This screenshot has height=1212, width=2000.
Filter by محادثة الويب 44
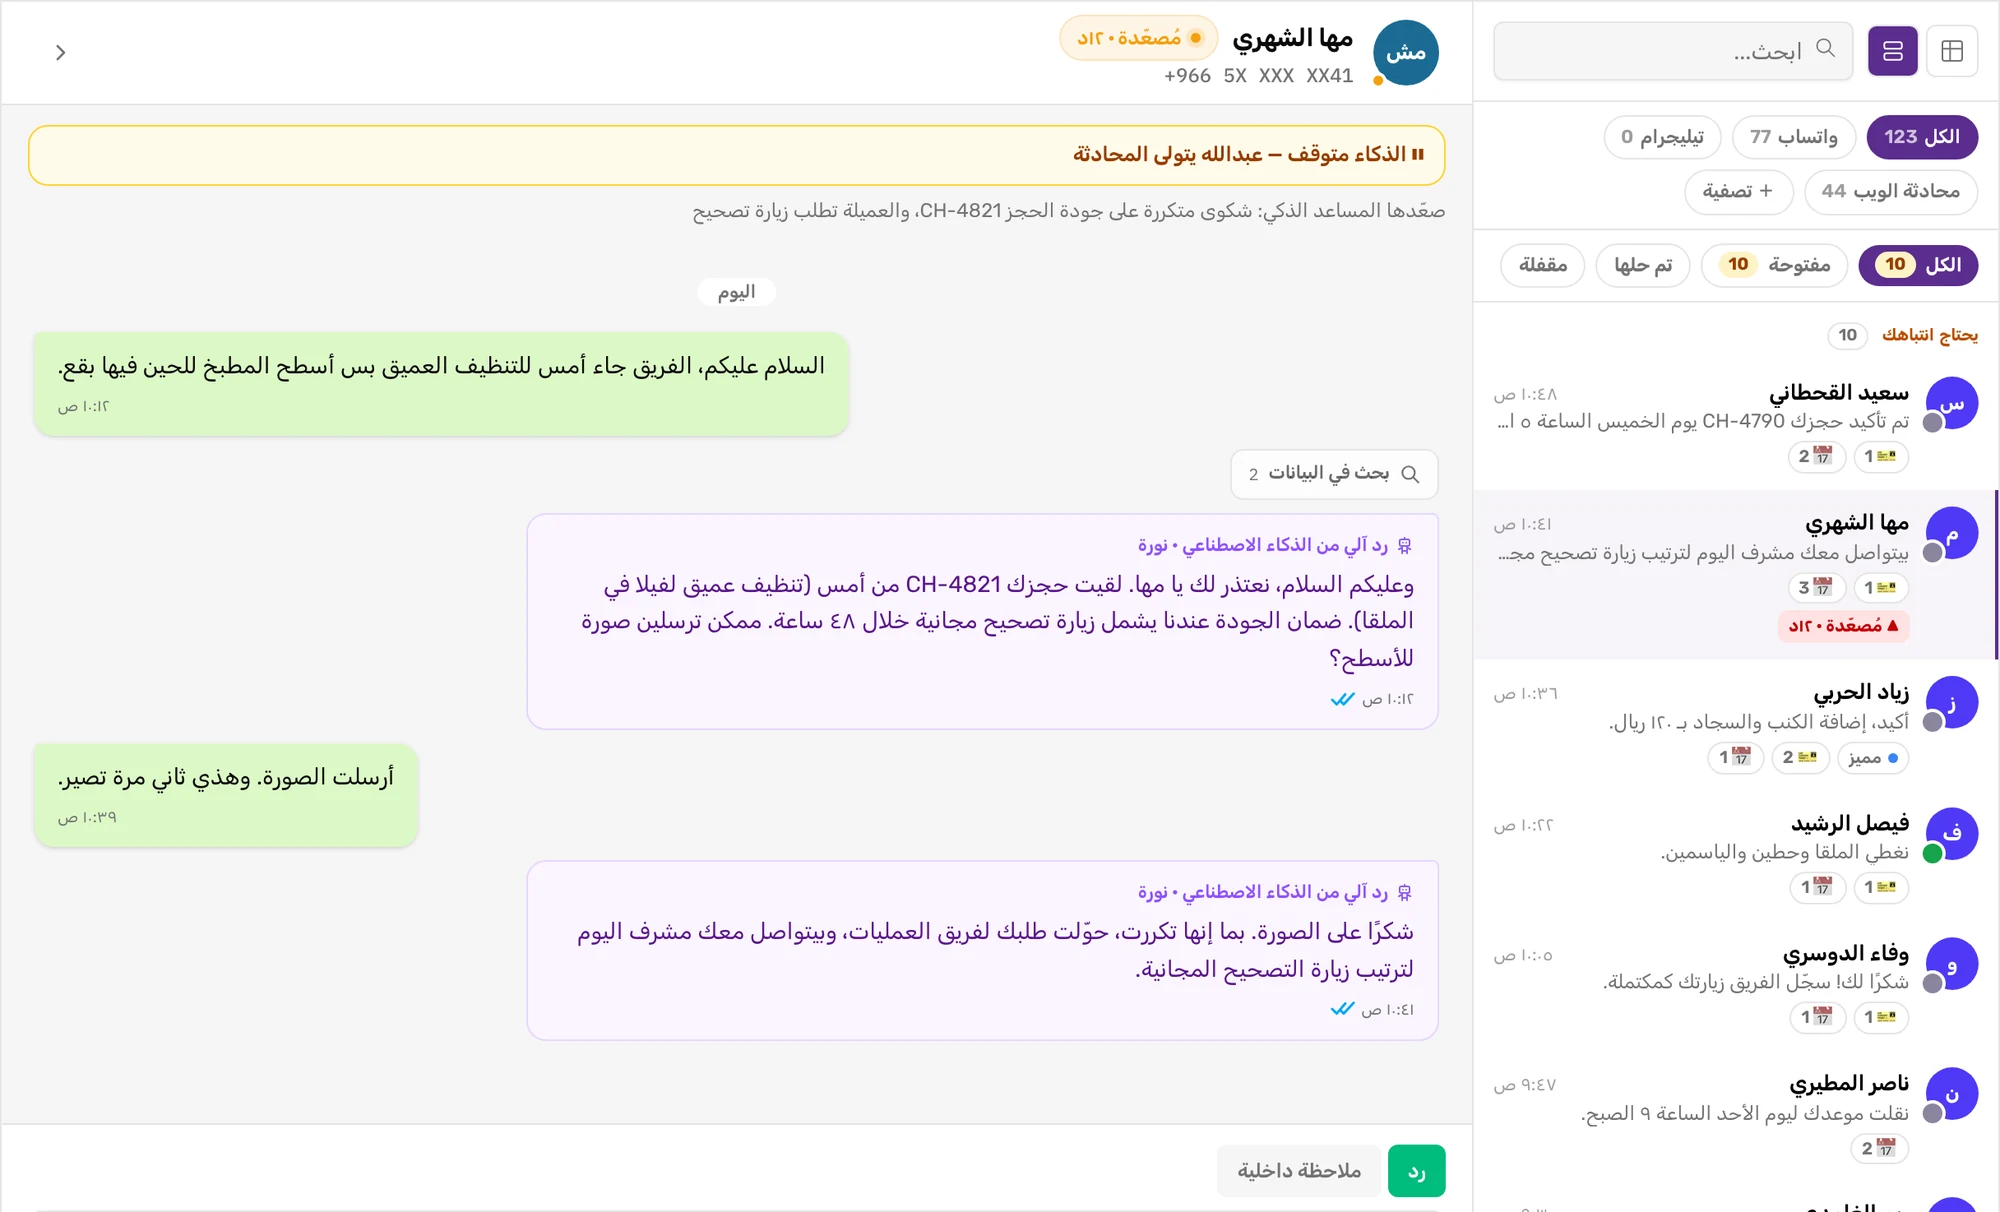(x=1890, y=191)
